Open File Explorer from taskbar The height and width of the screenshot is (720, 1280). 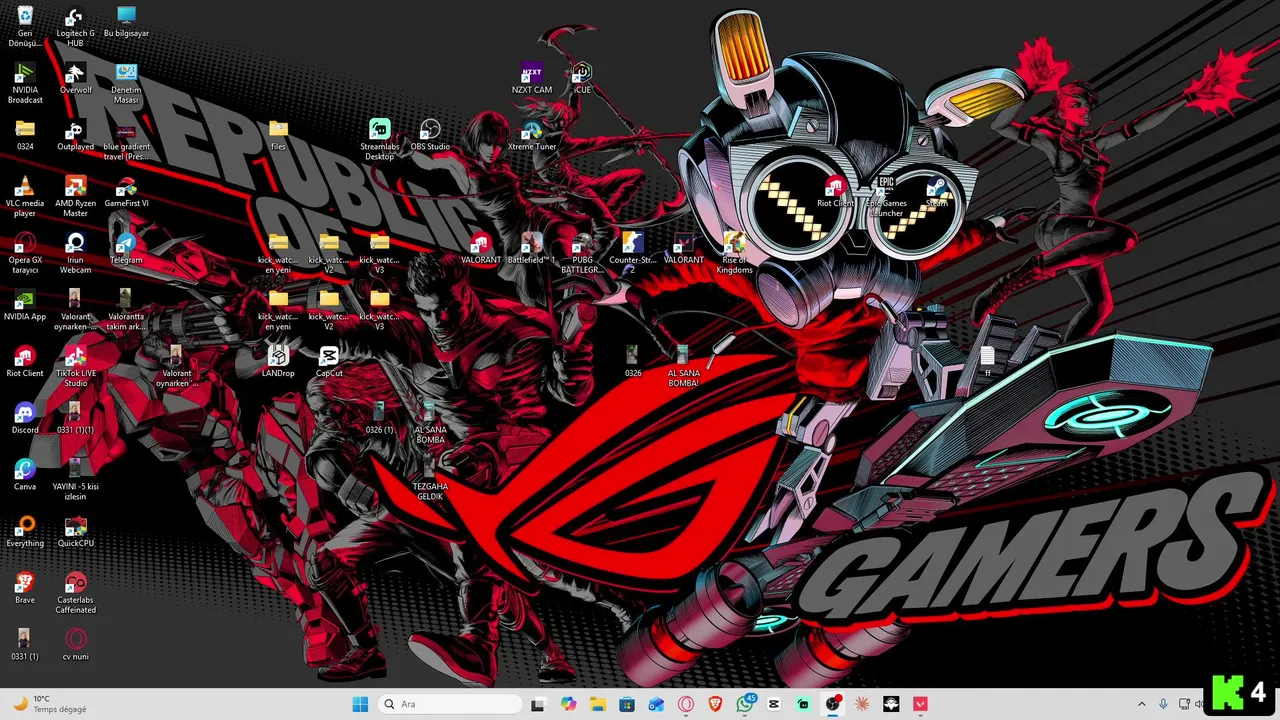598,704
